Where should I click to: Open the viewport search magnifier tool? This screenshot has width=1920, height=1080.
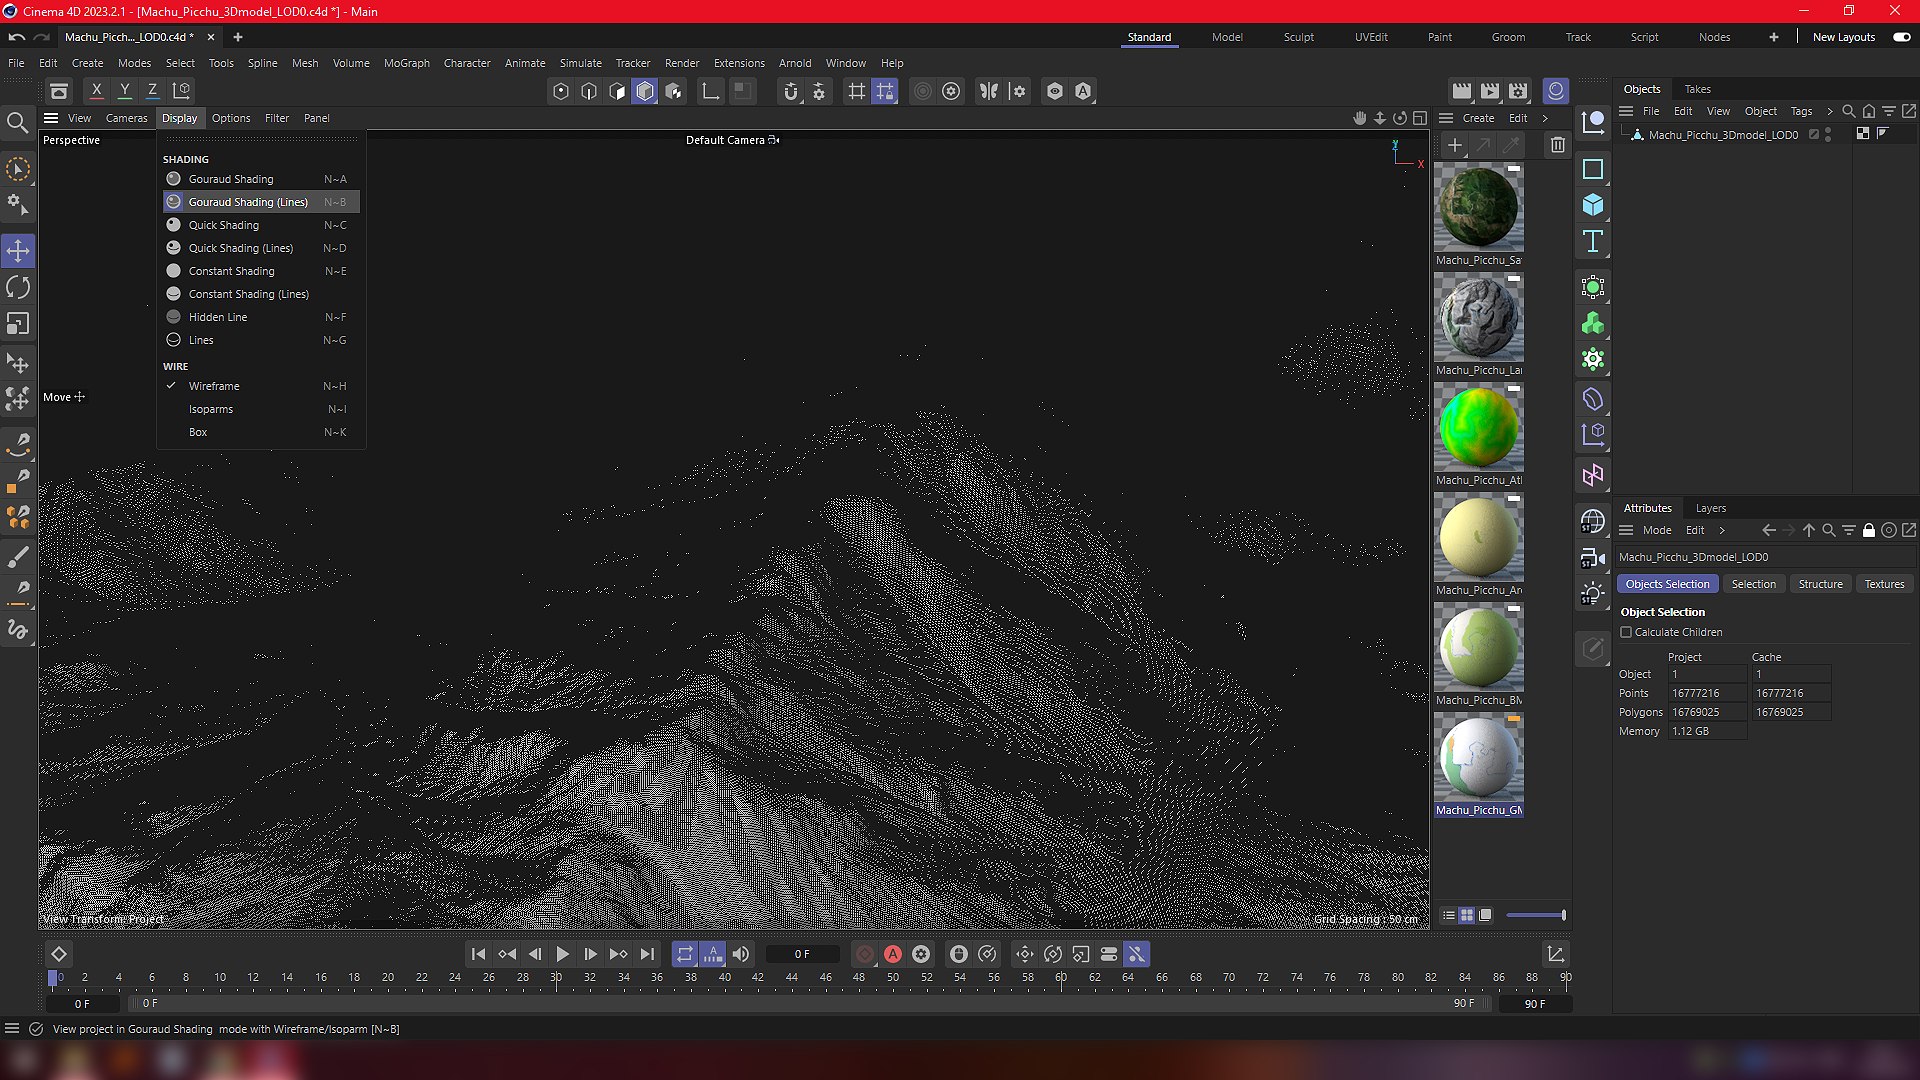[17, 123]
